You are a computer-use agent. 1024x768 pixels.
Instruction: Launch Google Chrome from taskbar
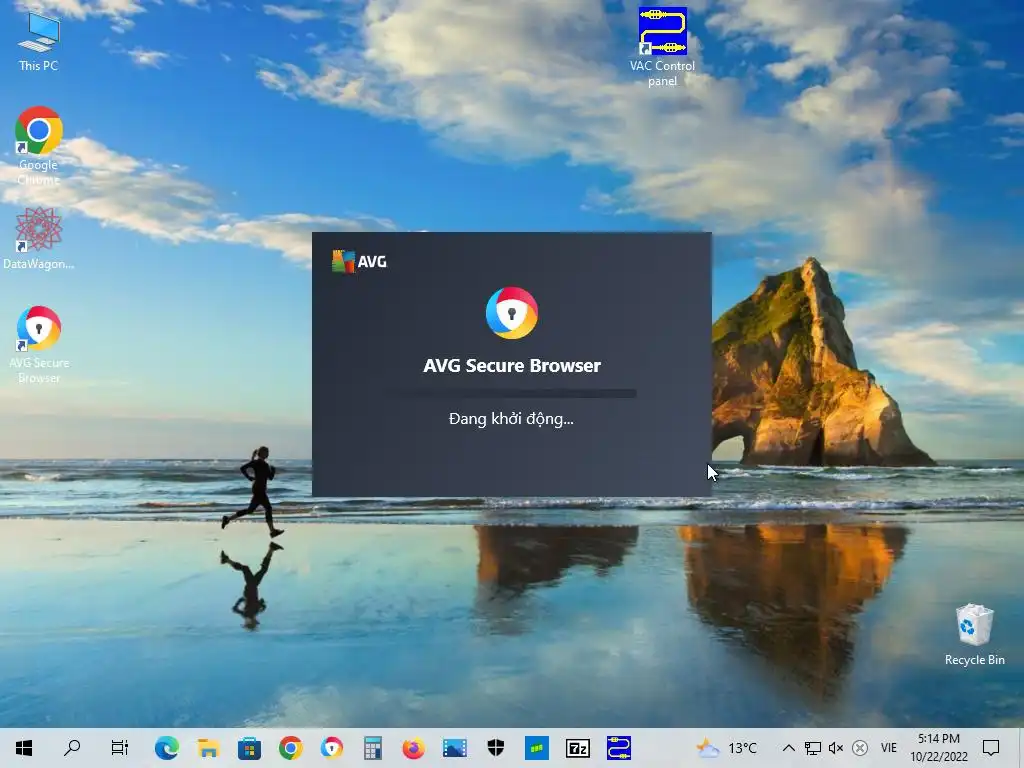tap(291, 748)
